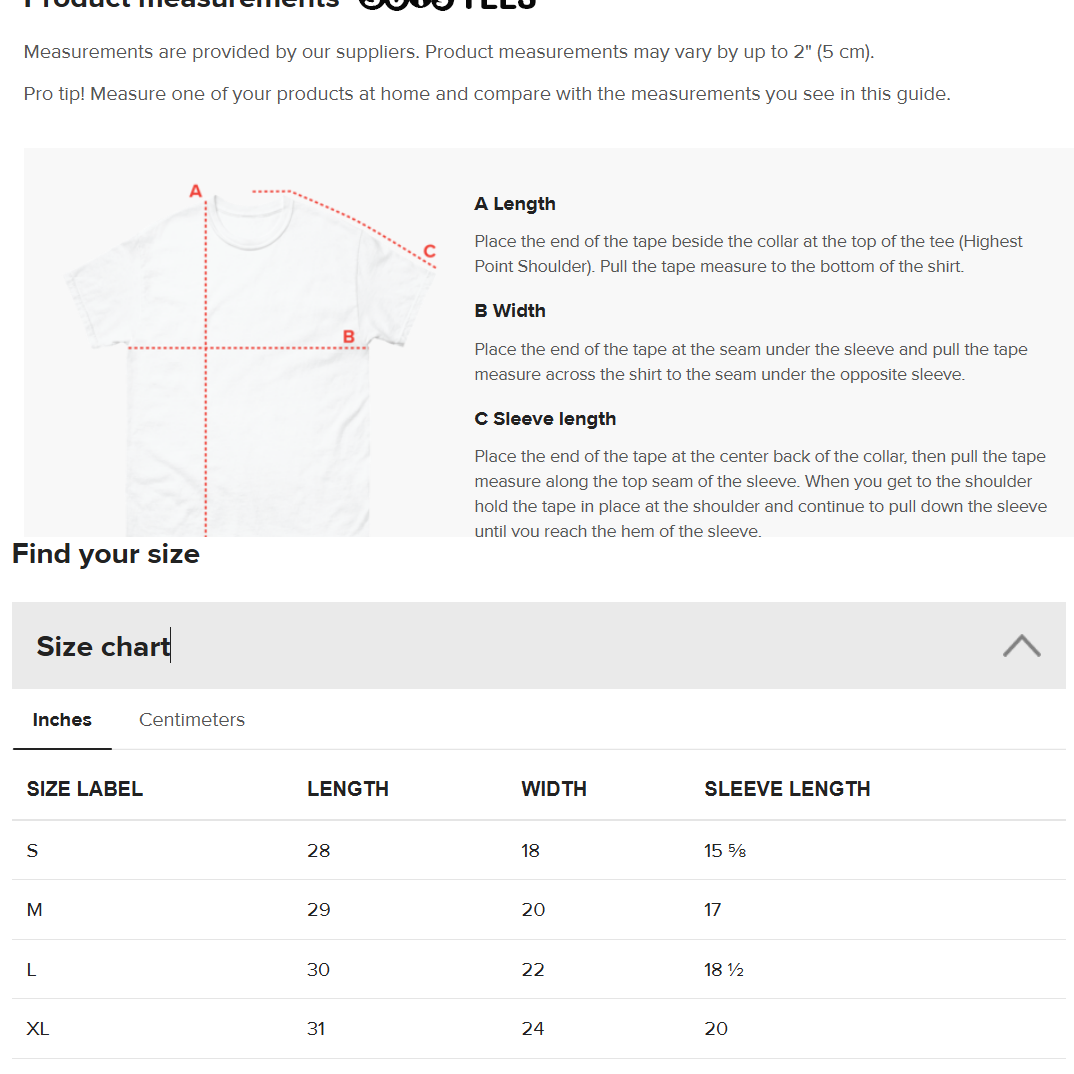The width and height of the screenshot is (1074, 1074).
Task: Click the WIDTH column header
Action: (x=554, y=789)
